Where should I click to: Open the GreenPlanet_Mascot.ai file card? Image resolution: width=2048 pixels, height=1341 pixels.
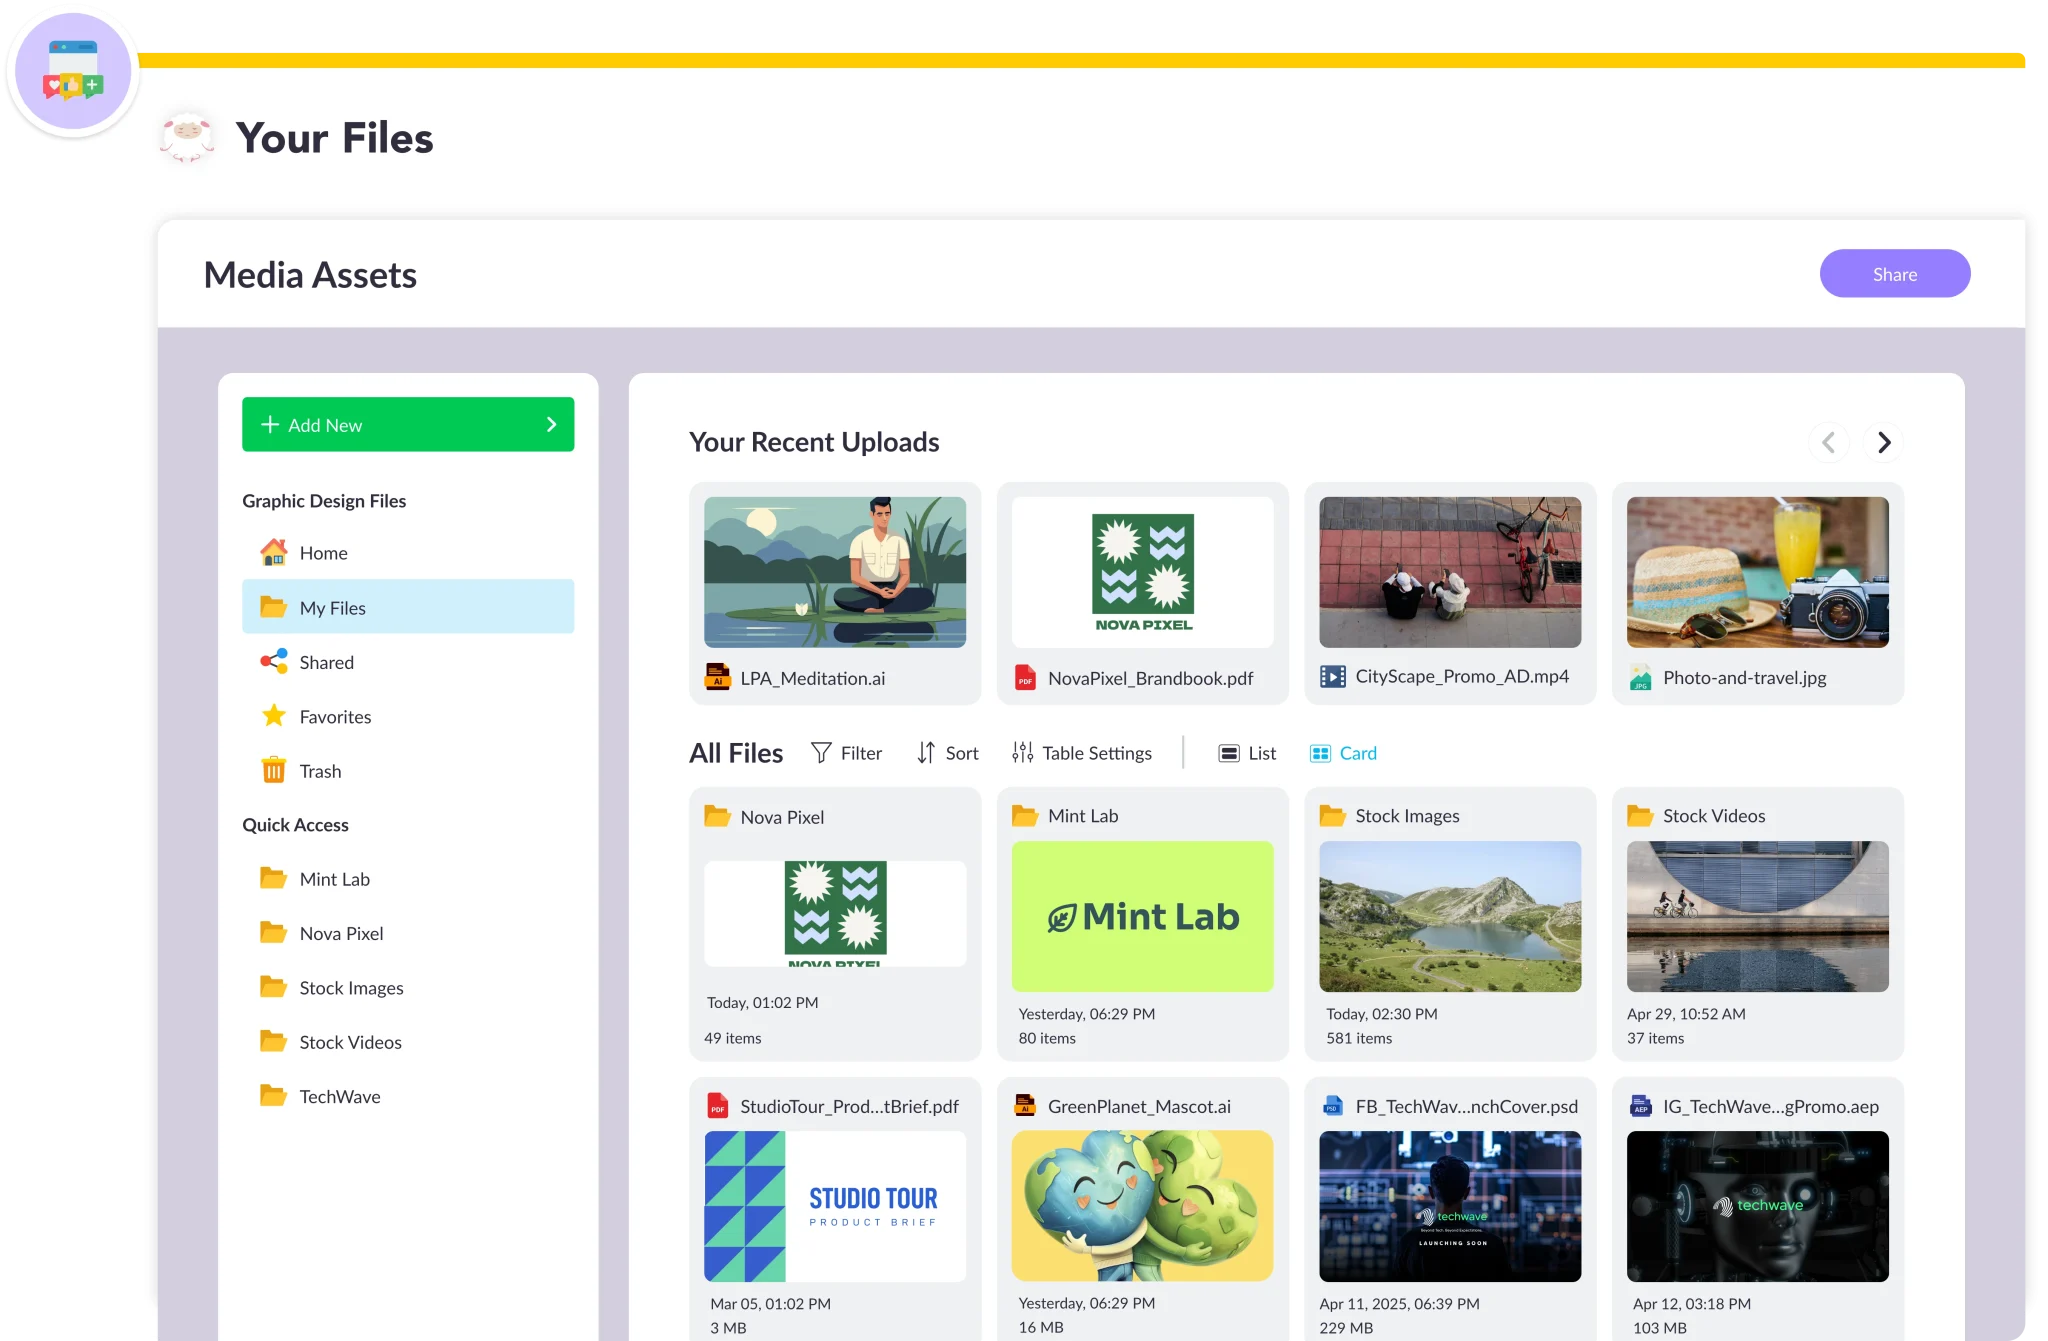(x=1142, y=1205)
